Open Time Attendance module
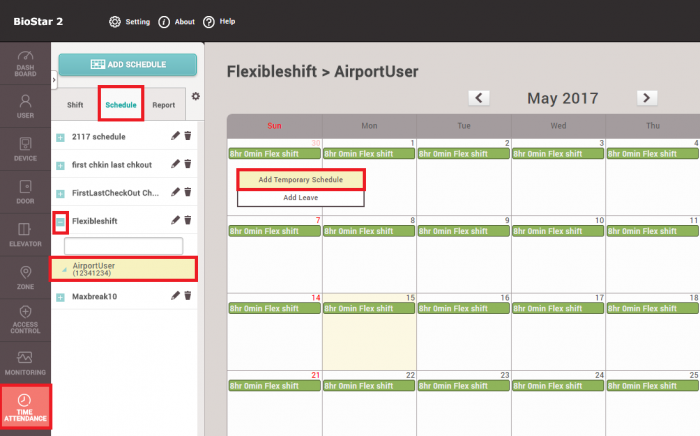The image size is (700, 436). tap(25, 407)
